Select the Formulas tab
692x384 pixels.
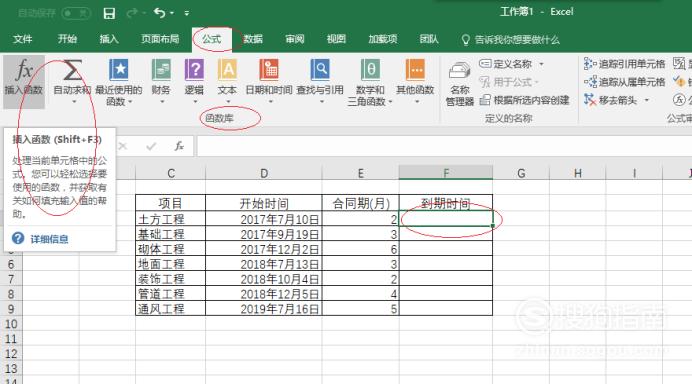212,39
